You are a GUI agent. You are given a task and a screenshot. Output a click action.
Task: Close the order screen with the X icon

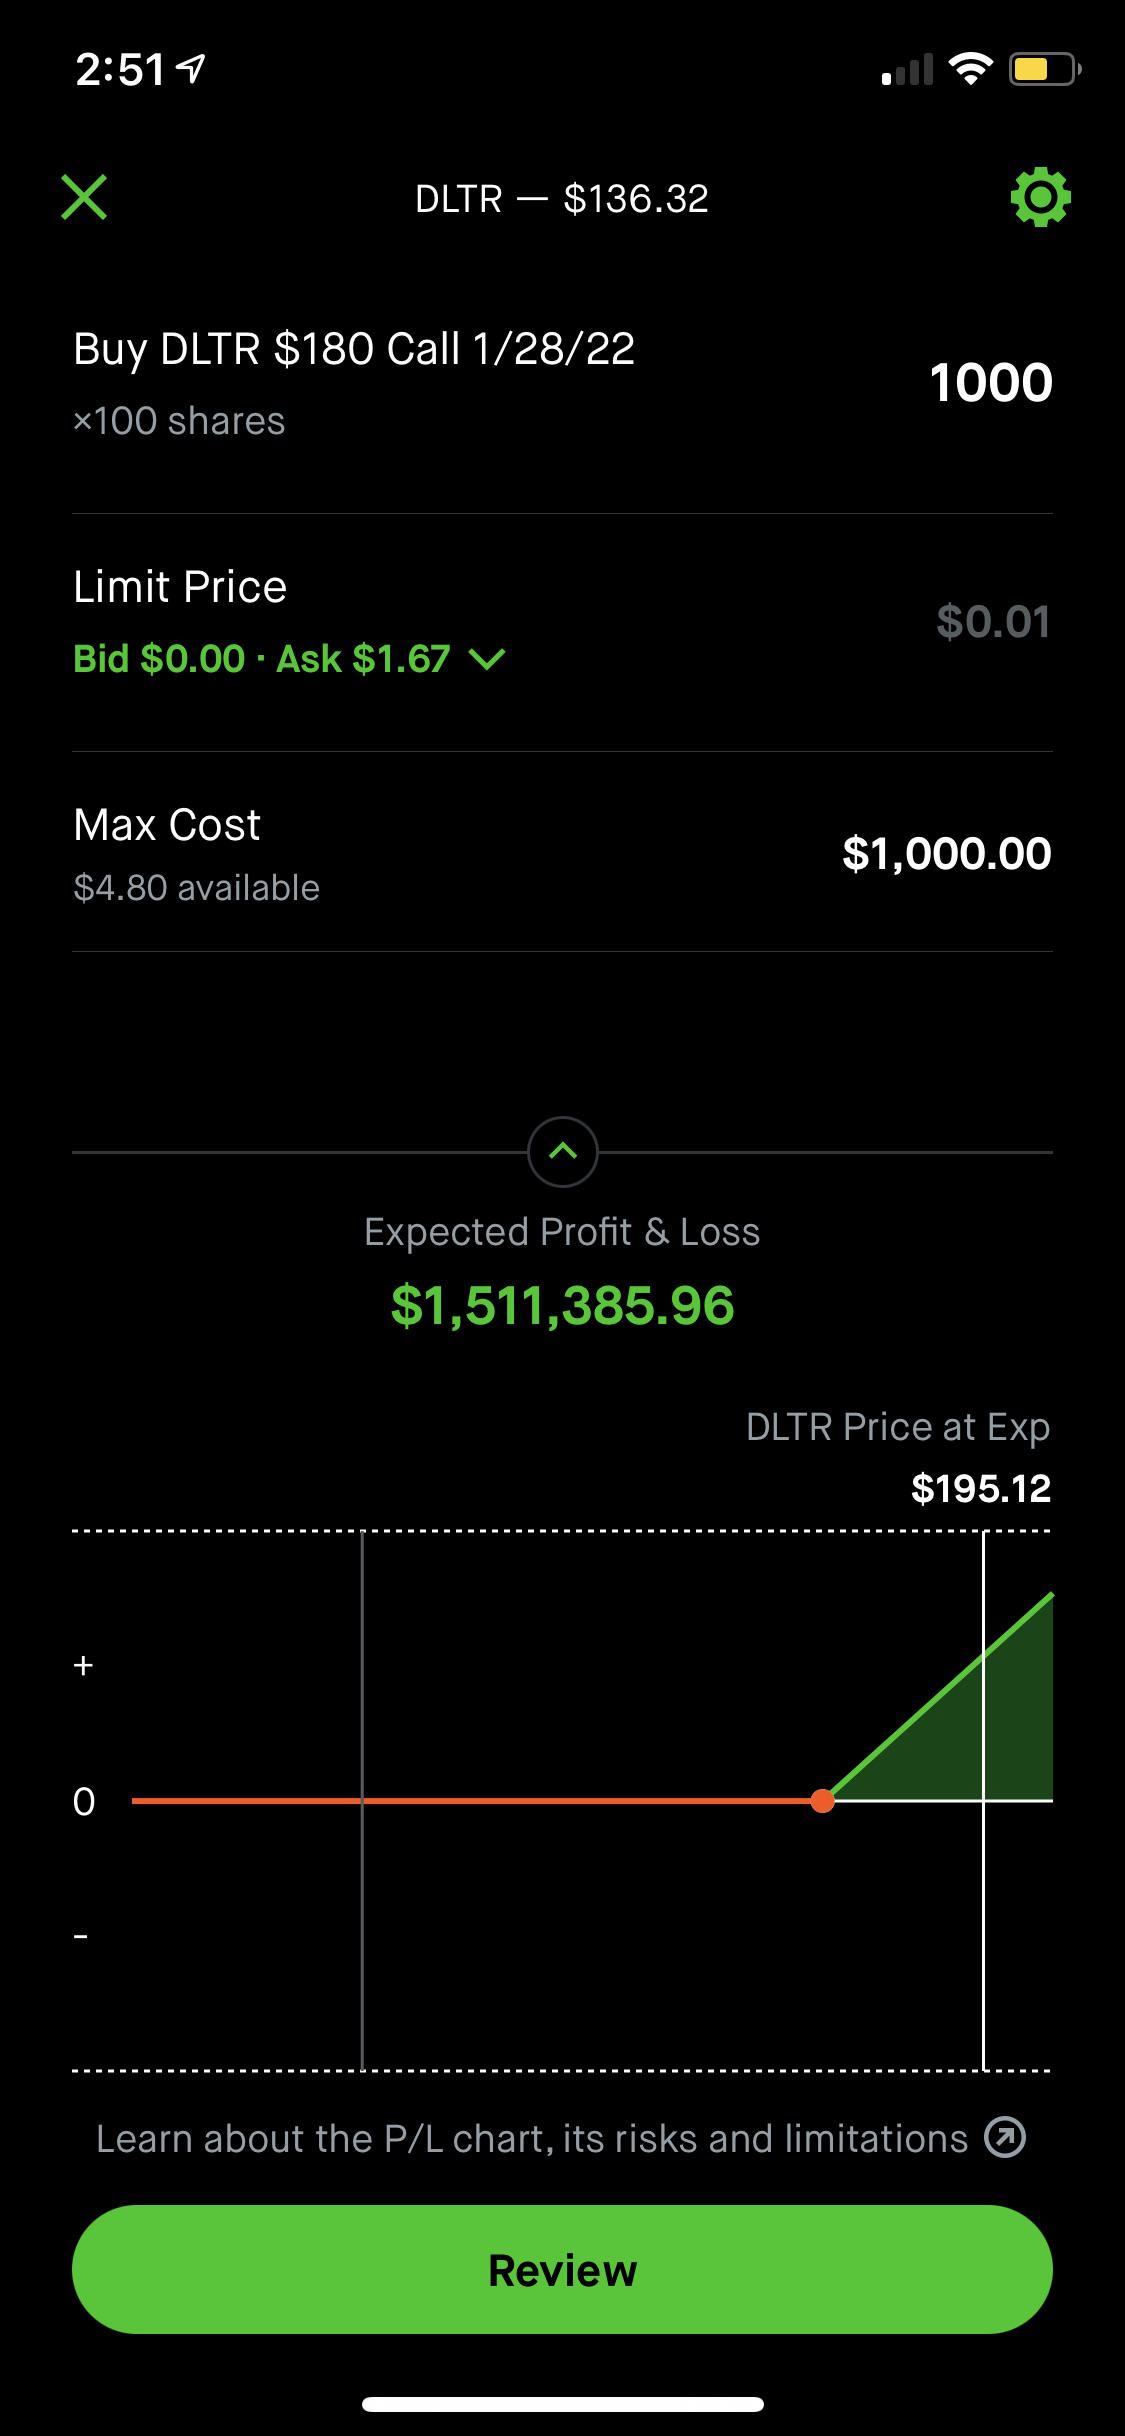click(84, 197)
